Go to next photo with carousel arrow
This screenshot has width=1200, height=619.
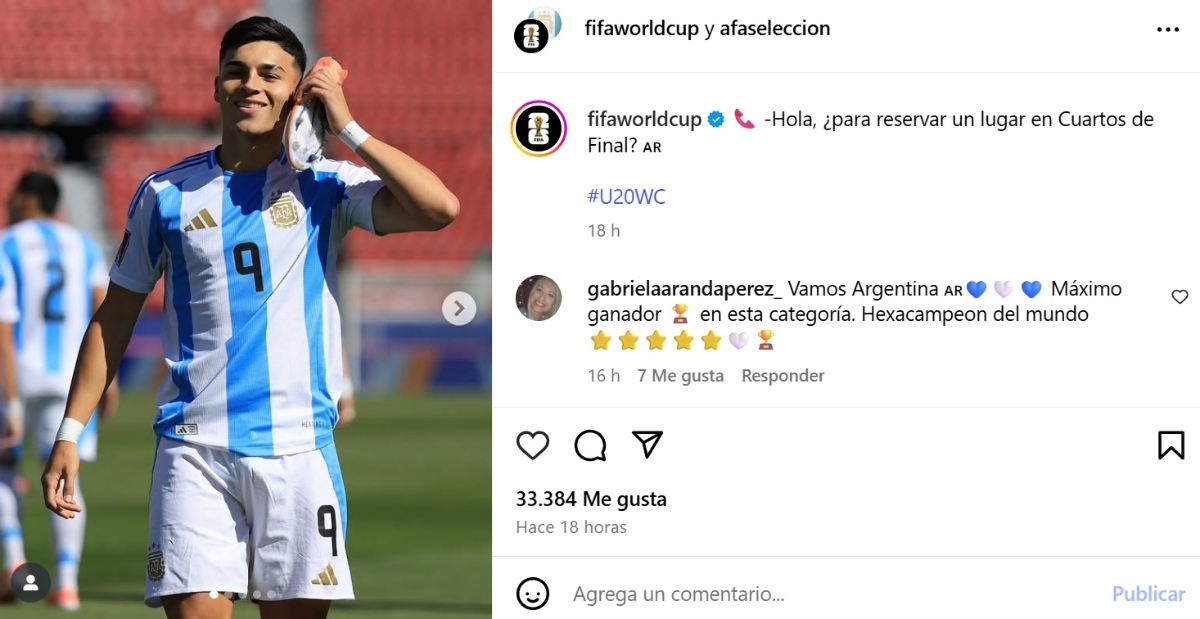point(459,308)
